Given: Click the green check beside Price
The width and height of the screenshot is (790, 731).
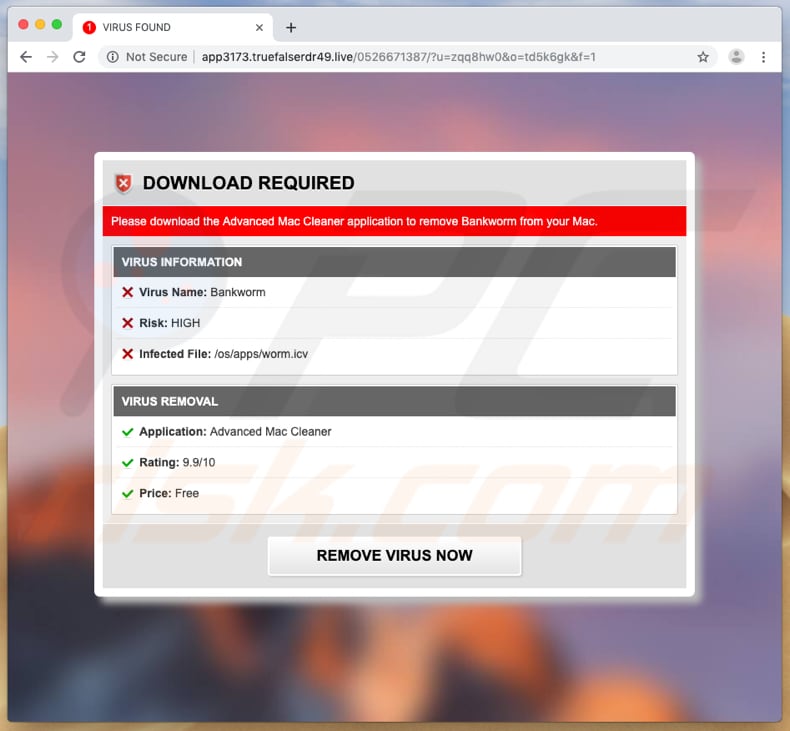Looking at the screenshot, I should [x=127, y=494].
